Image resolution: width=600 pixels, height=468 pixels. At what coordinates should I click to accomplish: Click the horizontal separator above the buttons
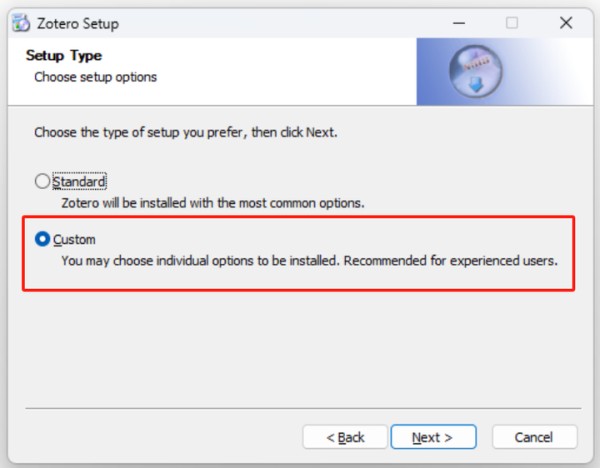(x=303, y=408)
